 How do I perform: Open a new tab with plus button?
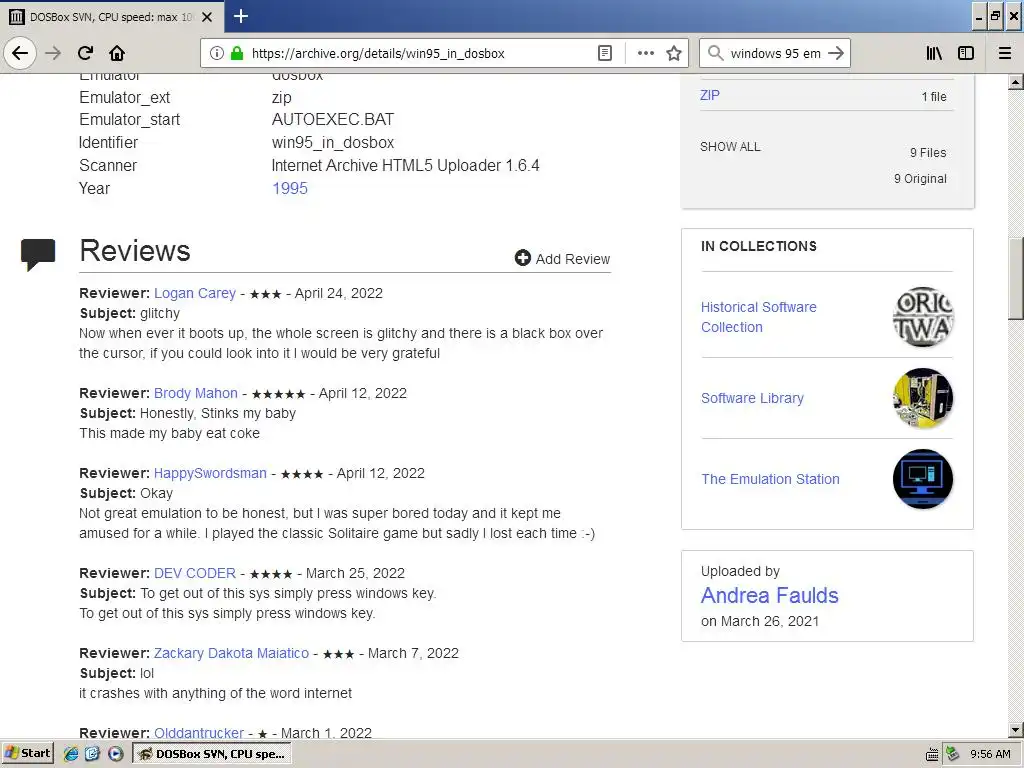point(240,16)
